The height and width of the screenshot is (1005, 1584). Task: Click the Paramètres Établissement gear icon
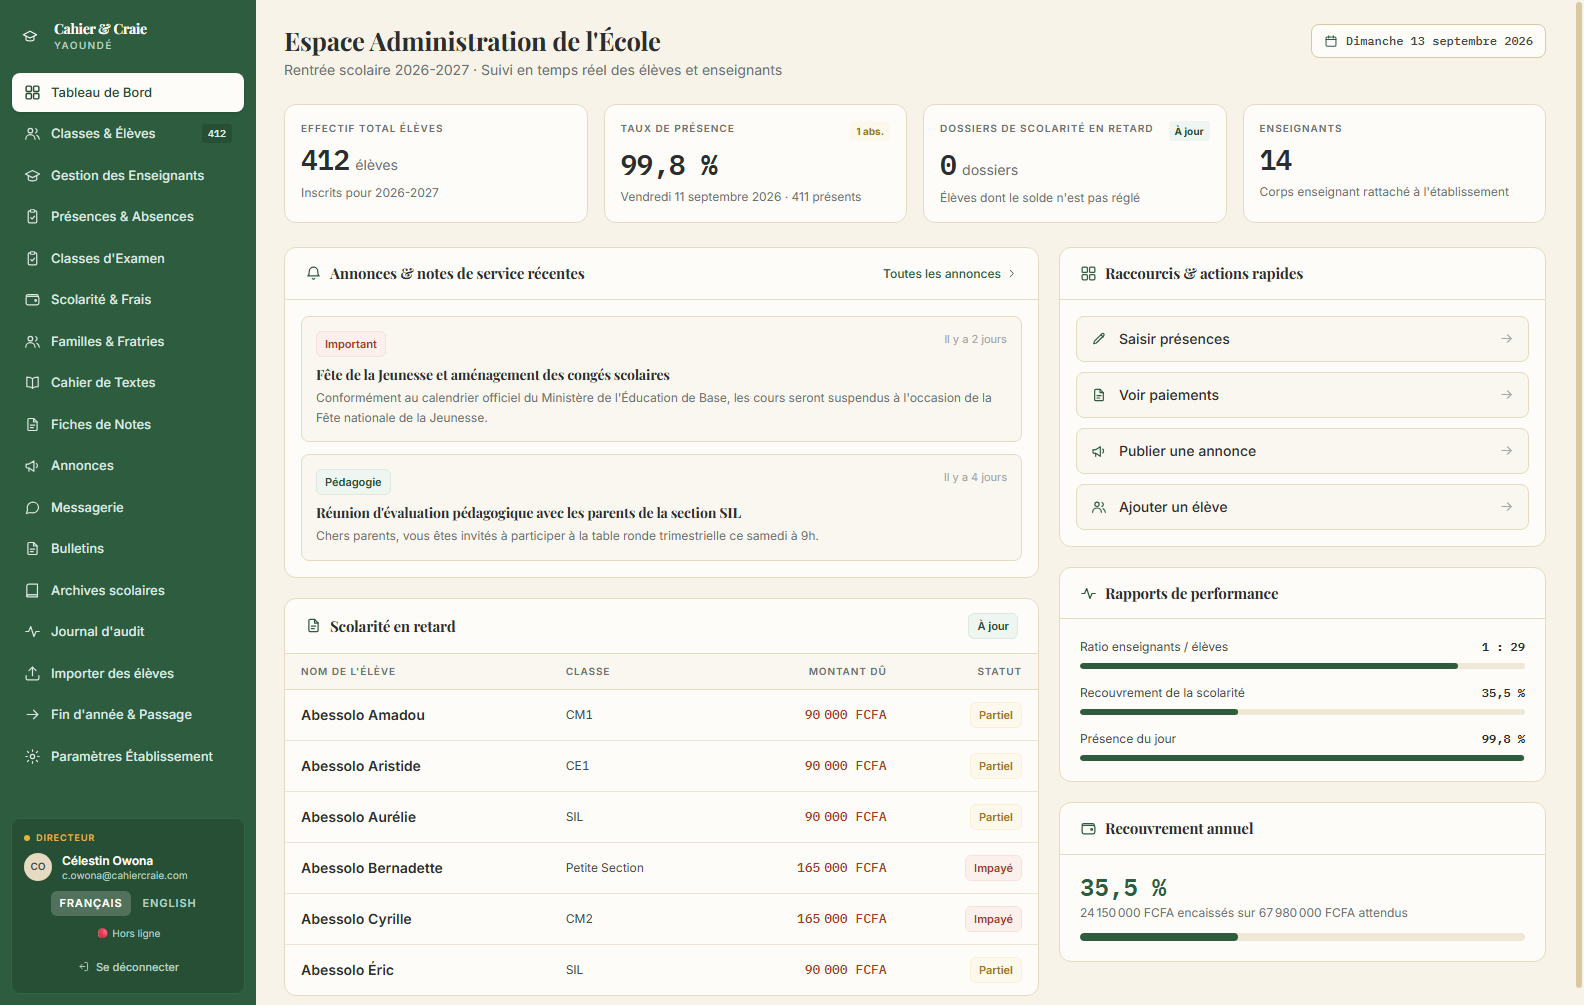pos(32,757)
